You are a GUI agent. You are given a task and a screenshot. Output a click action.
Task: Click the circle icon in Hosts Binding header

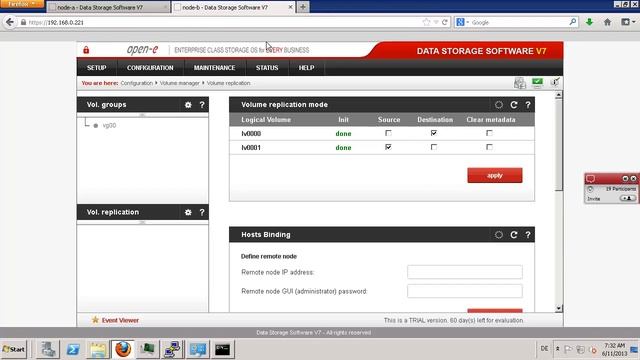pyautogui.click(x=499, y=235)
